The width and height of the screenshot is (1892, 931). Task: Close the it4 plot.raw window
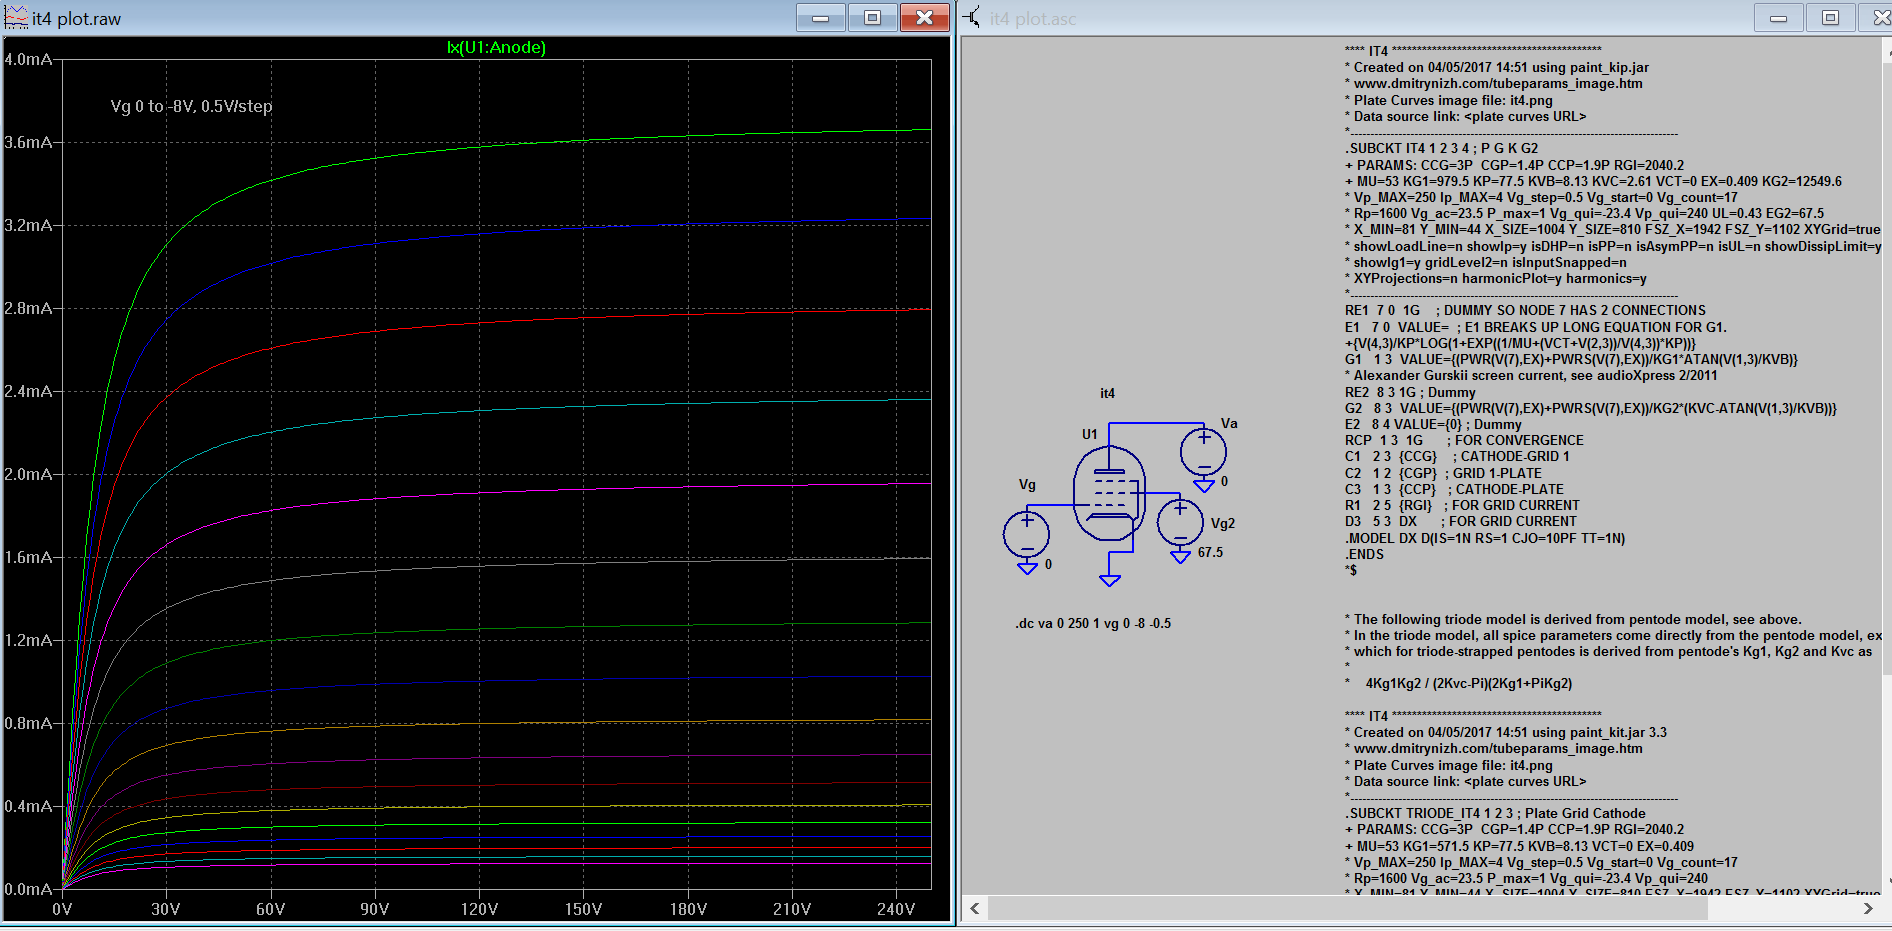pyautogui.click(x=924, y=18)
